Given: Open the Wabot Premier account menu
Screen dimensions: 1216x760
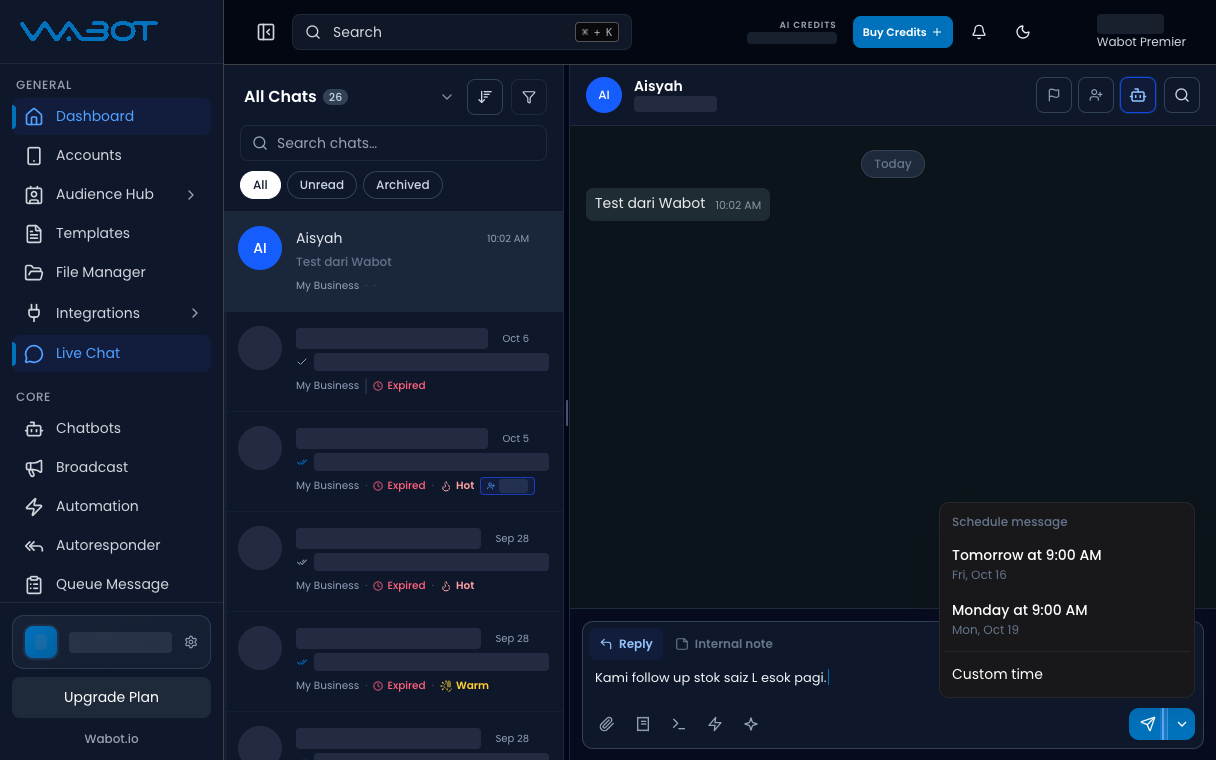Looking at the screenshot, I should point(1141,32).
